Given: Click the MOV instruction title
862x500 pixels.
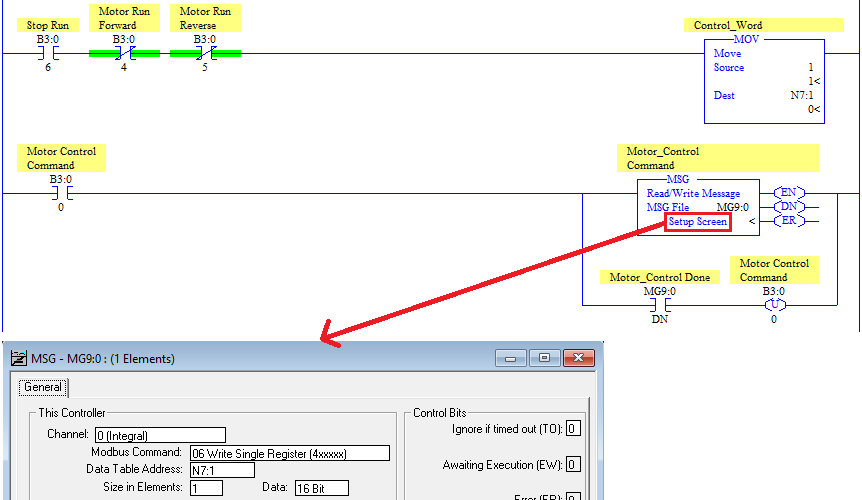Looking at the screenshot, I should click(747, 40).
